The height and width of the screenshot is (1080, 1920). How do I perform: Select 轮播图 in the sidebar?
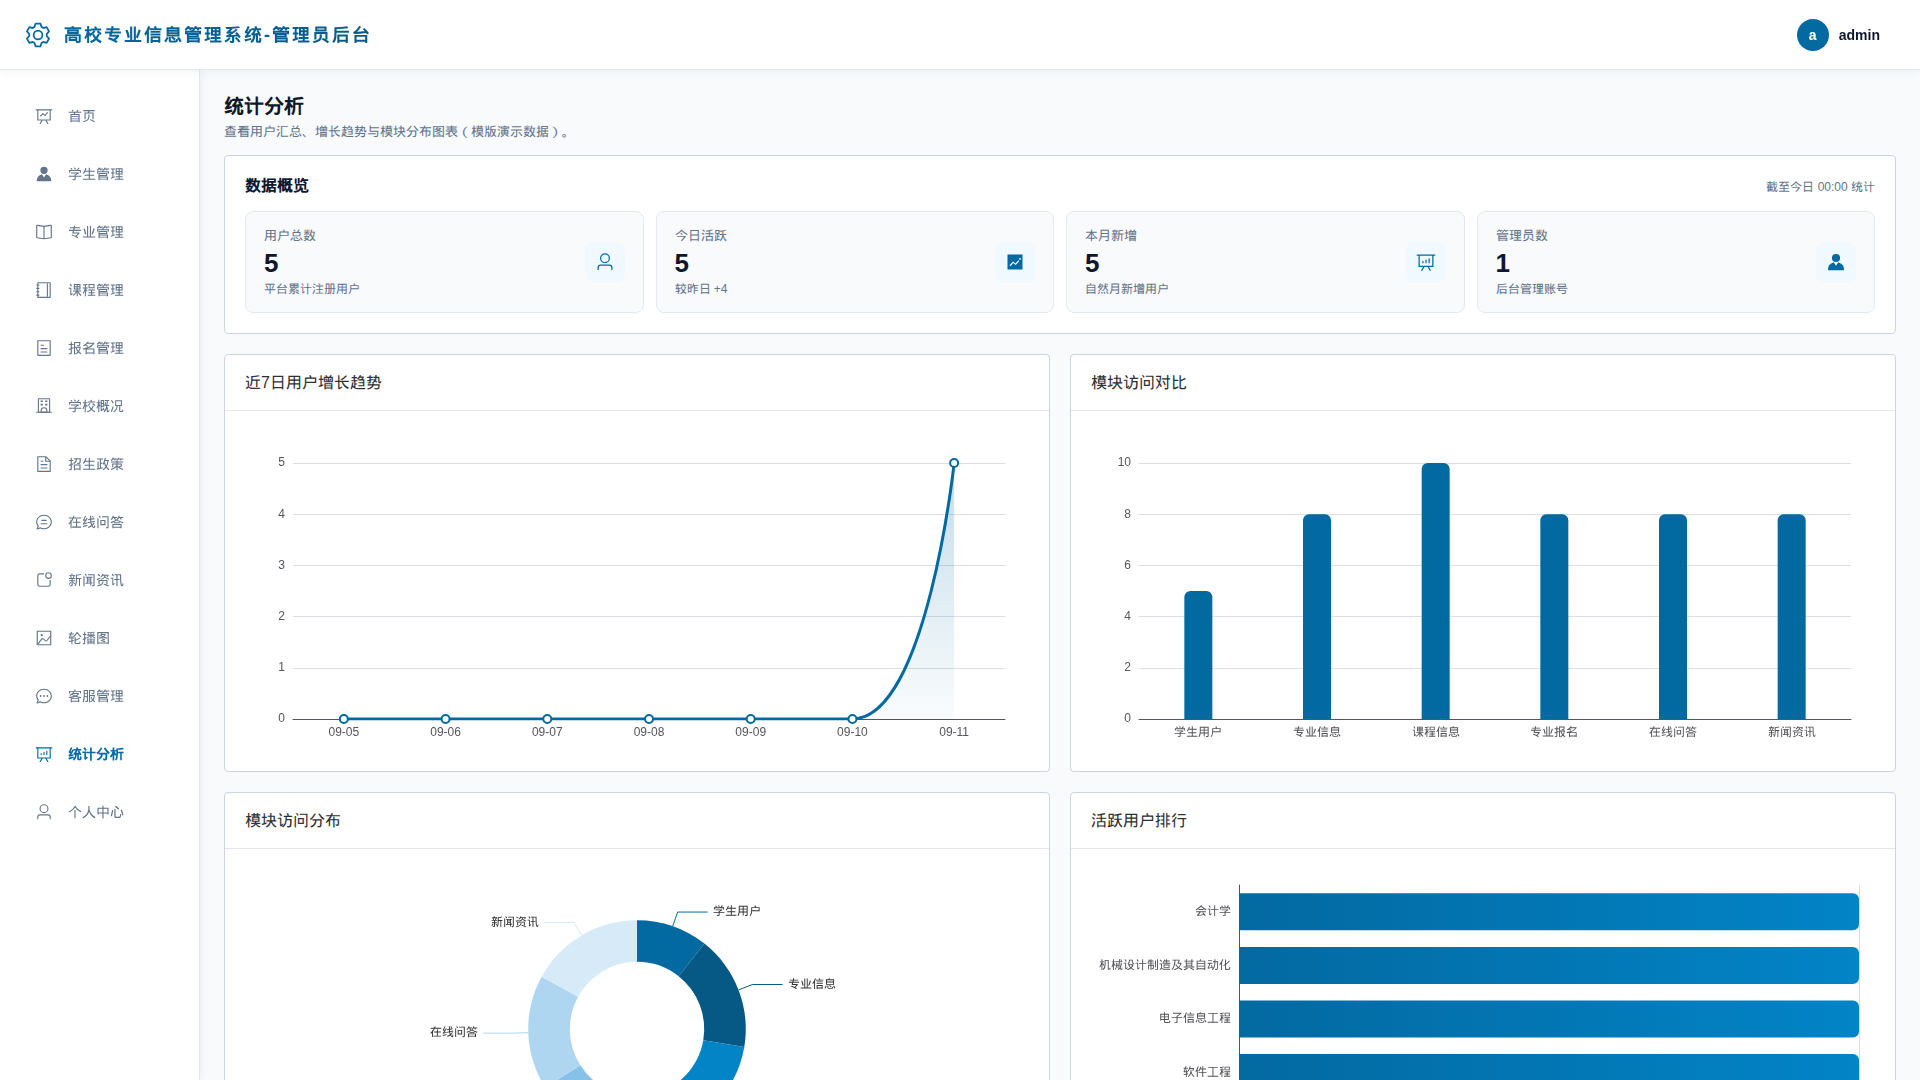click(x=100, y=638)
